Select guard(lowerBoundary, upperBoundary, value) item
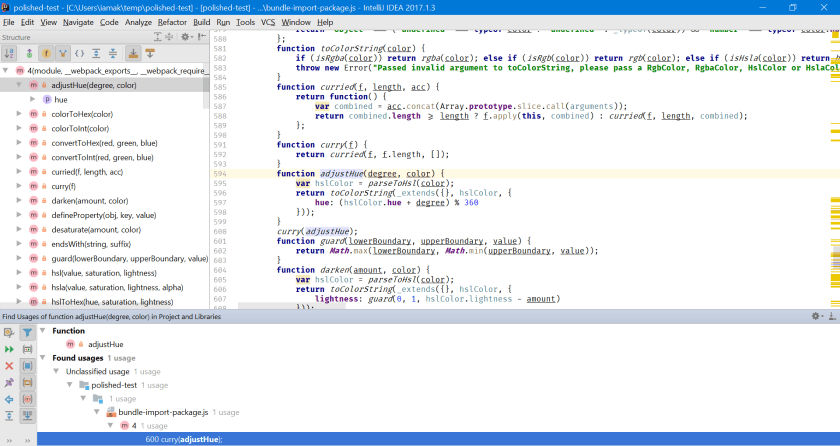Screen dimensions: 840x446 (130, 259)
